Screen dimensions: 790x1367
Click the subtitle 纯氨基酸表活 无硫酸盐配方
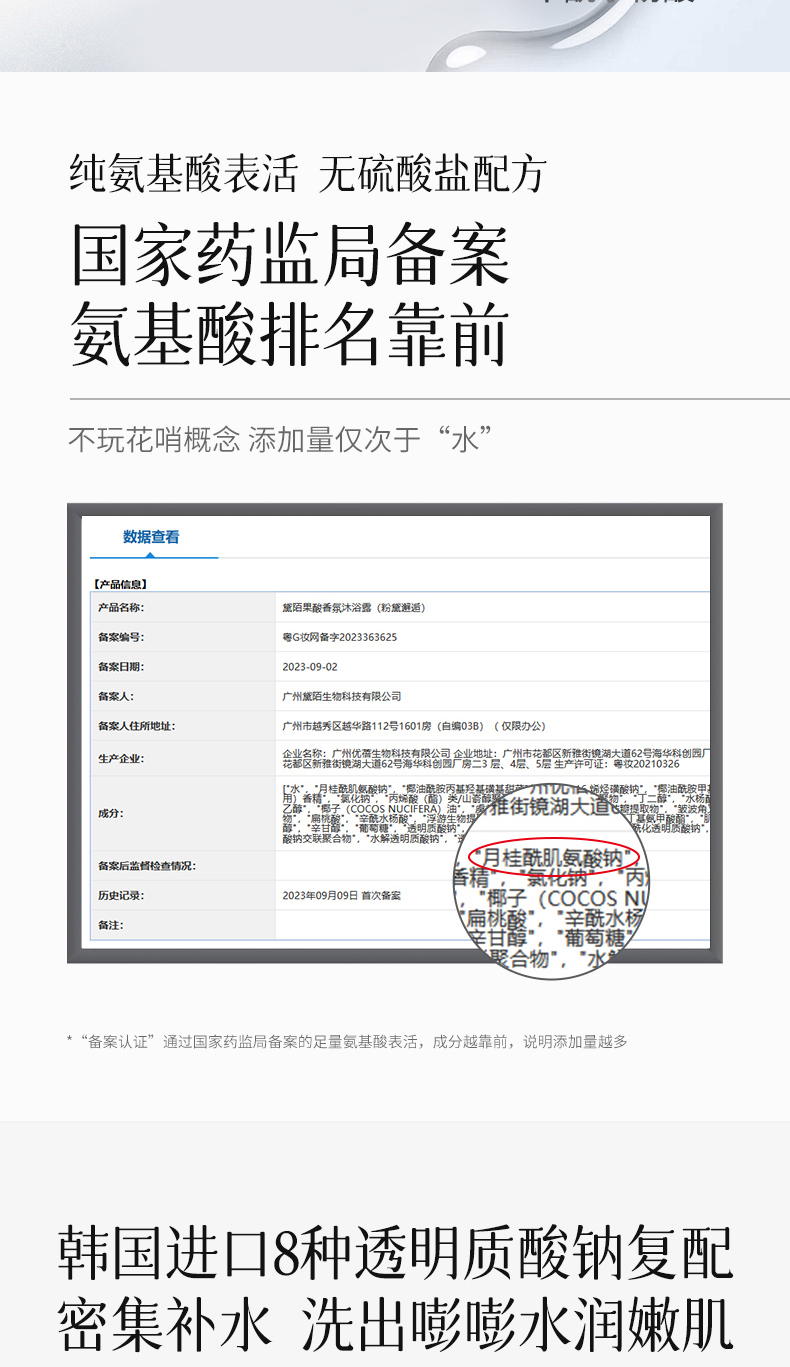click(x=308, y=174)
